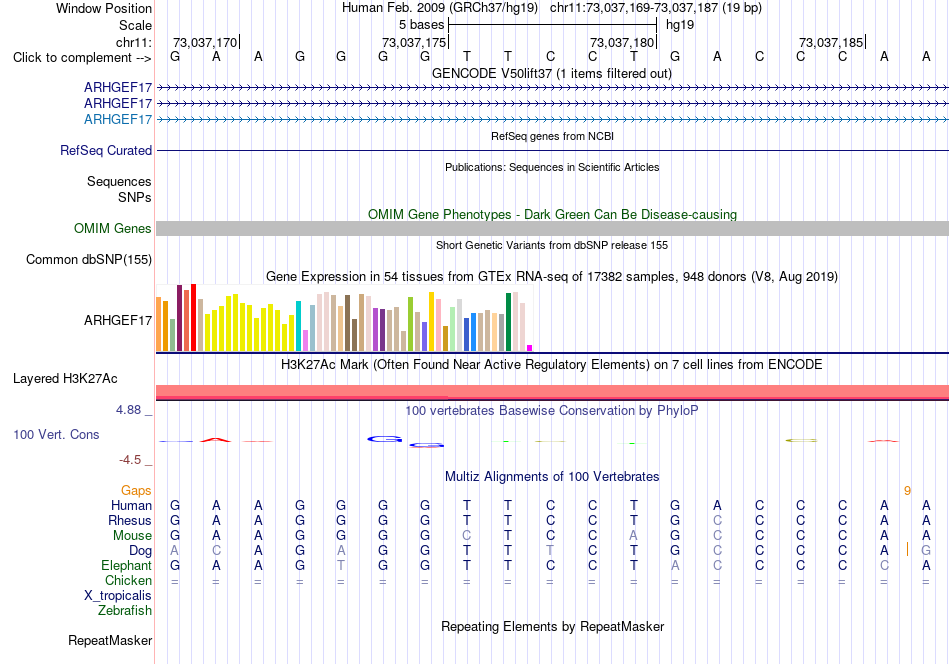Open the 100 Vert. Cons track label
The width and height of the screenshot is (950, 664).
click(x=56, y=434)
